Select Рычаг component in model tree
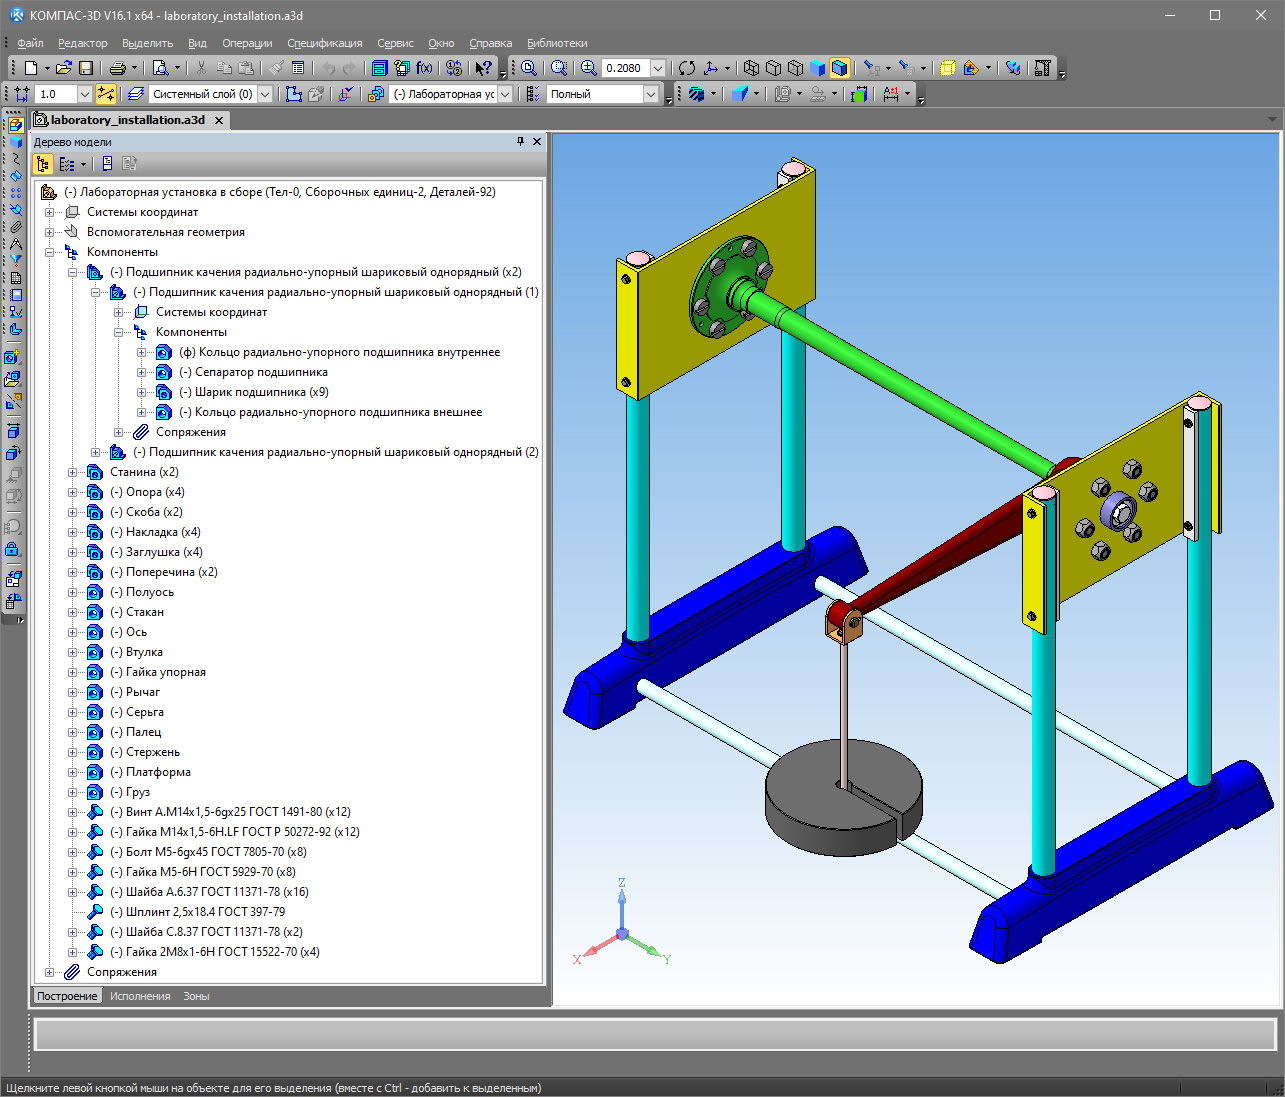 [x=143, y=692]
